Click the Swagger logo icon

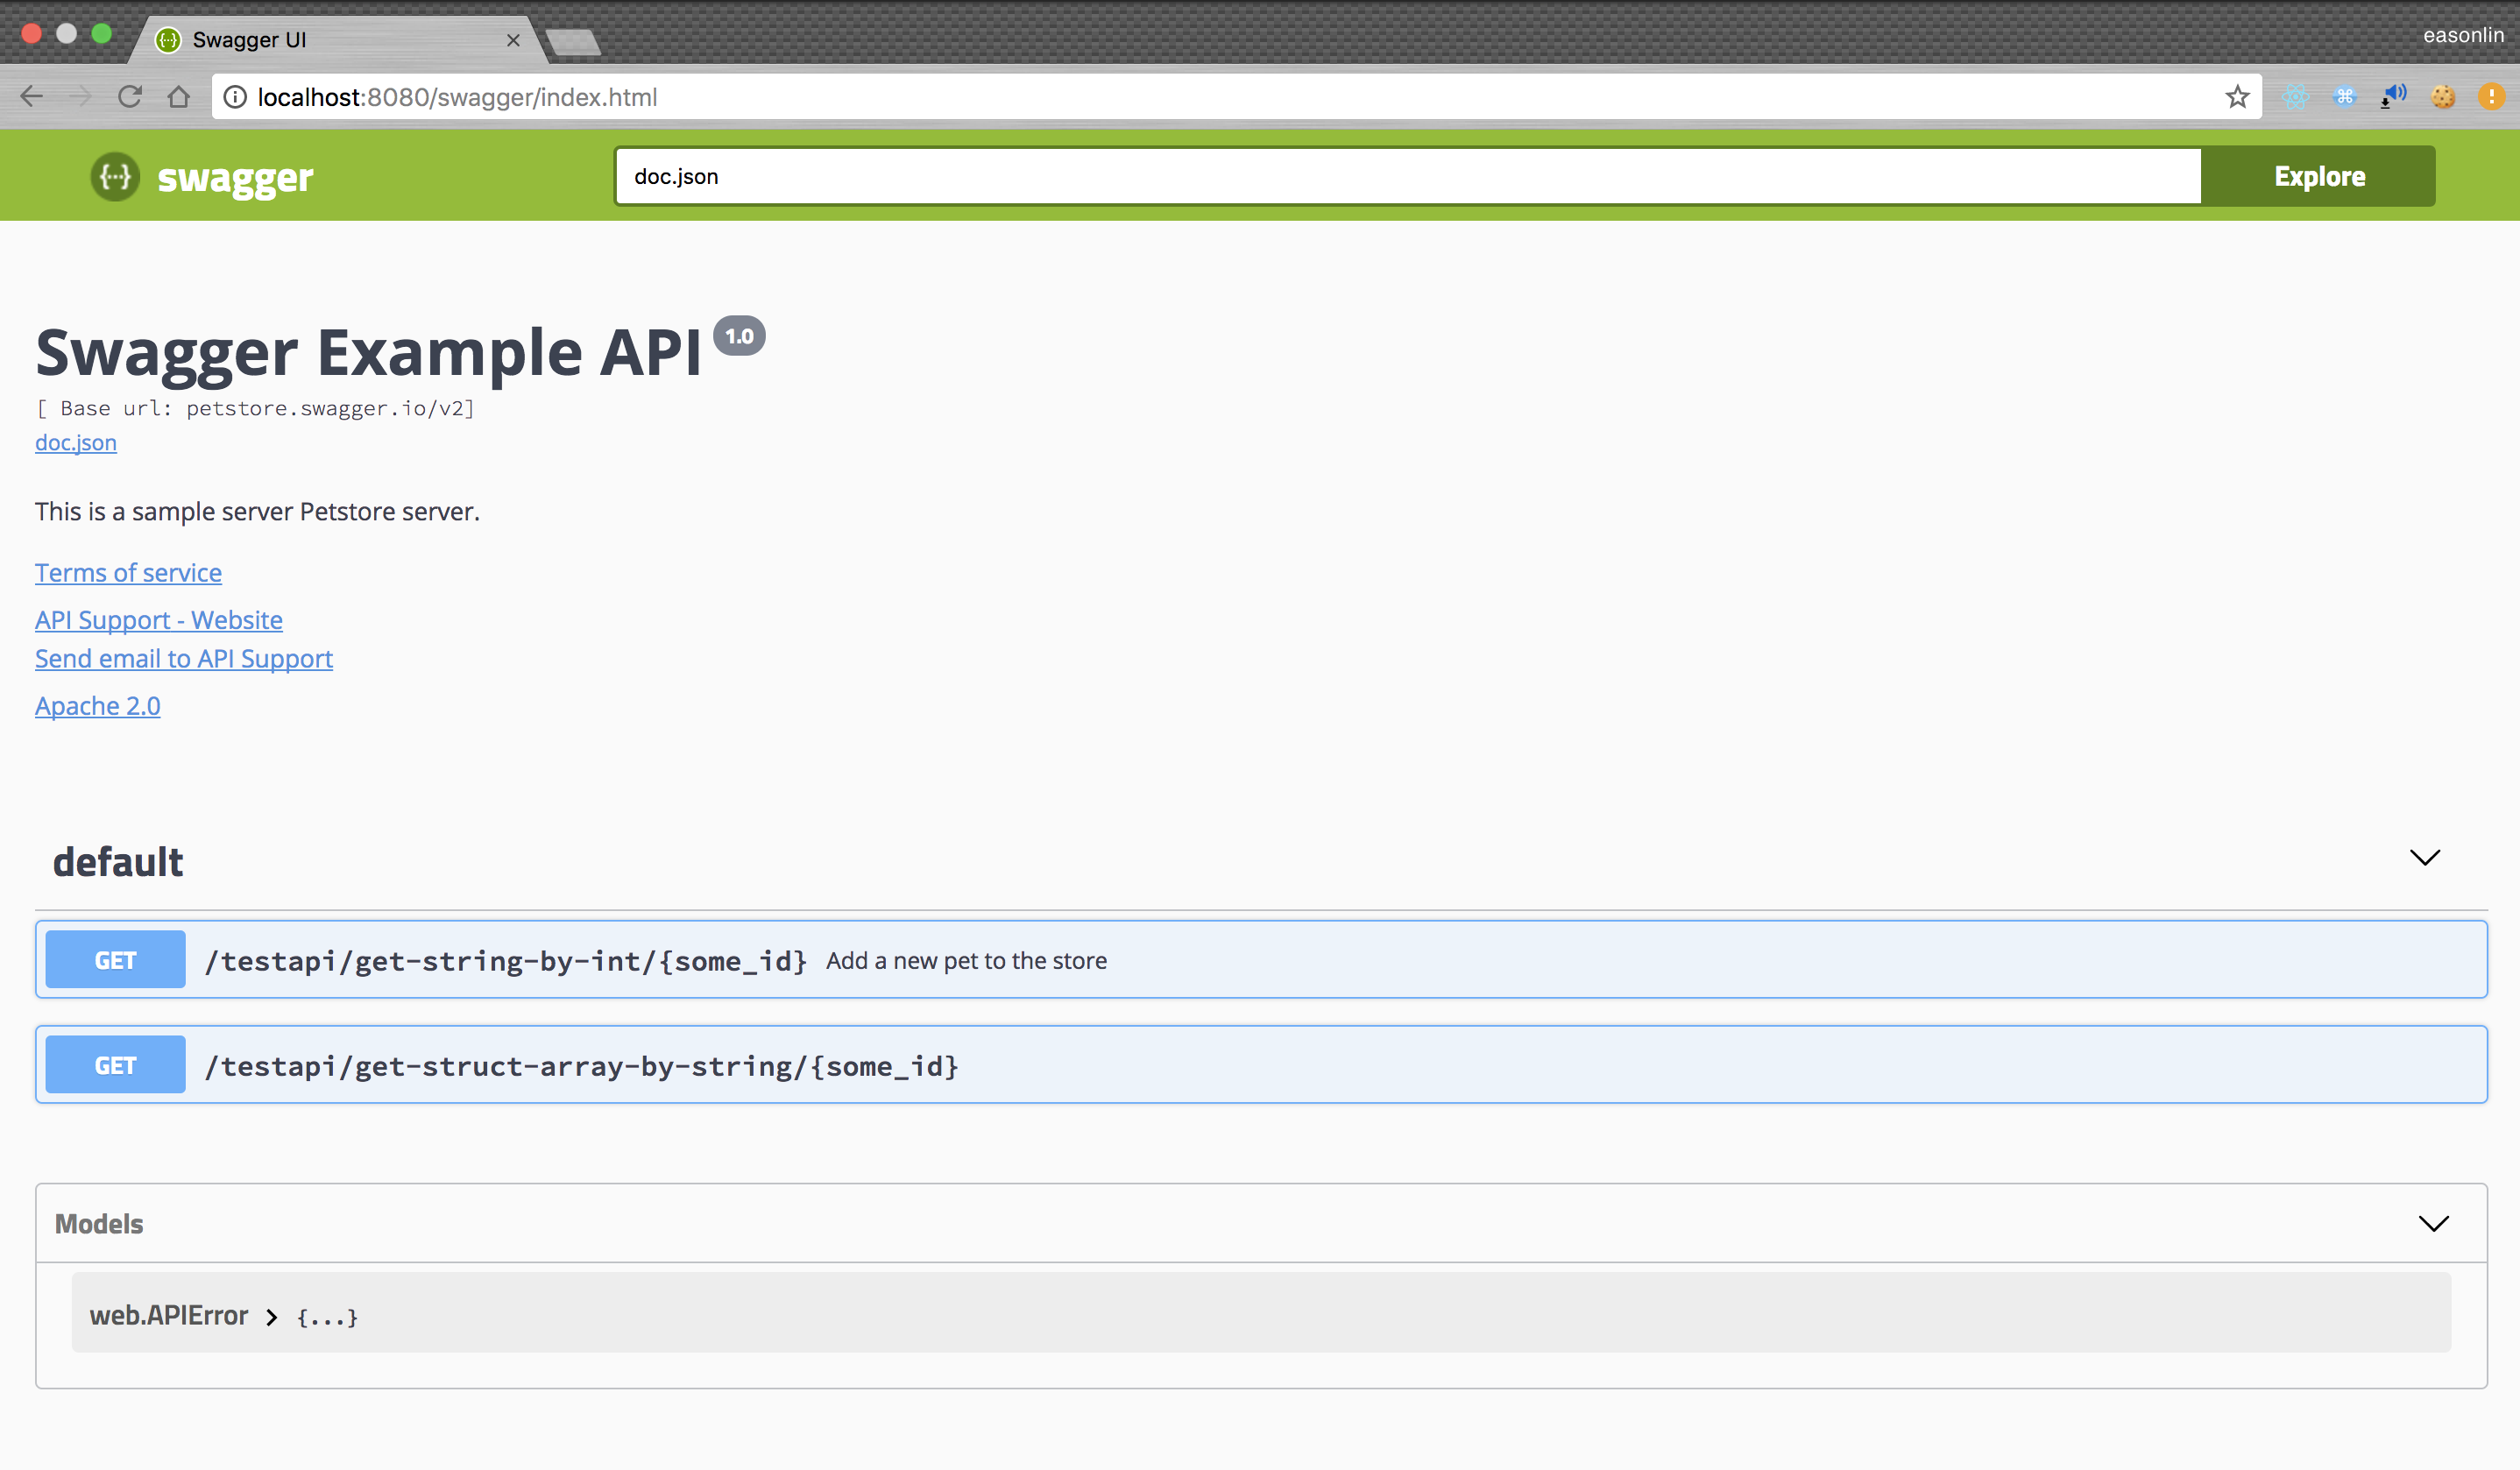[116, 175]
